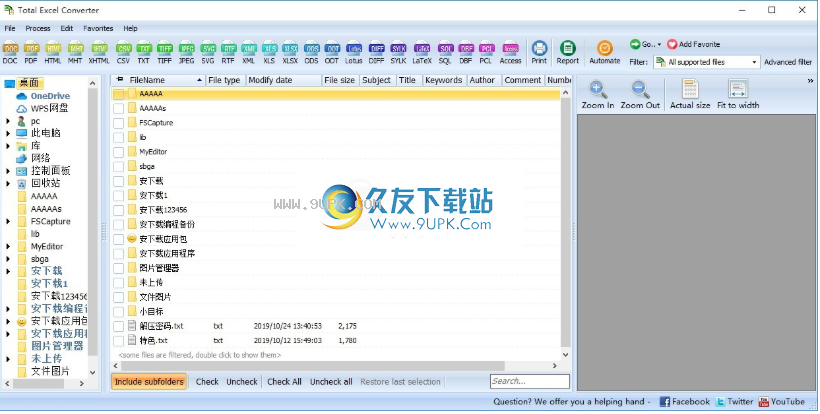Zoom In on the preview

pyautogui.click(x=598, y=95)
